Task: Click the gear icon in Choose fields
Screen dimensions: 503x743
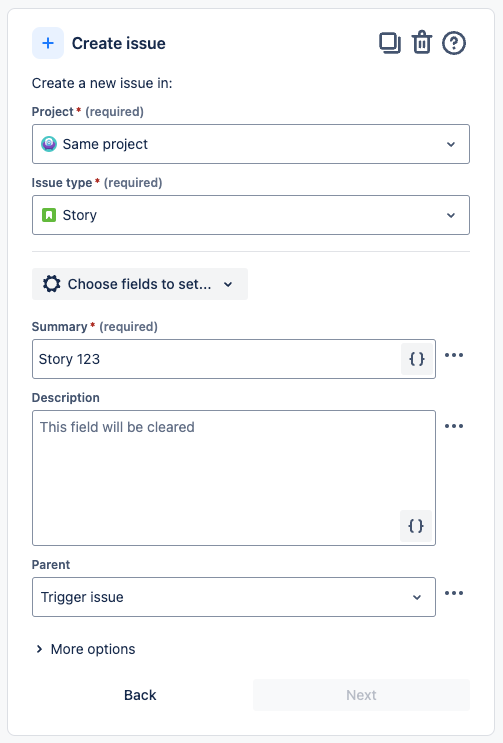Action: click(x=52, y=284)
